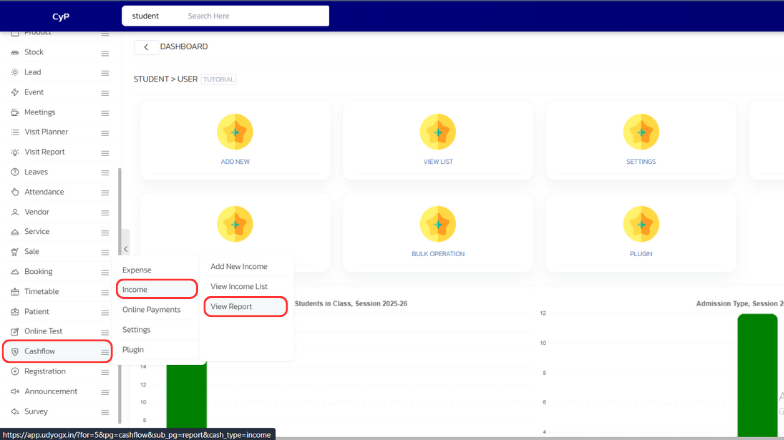784x440 pixels.
Task: Click the Cashflow sidebar icon
Action: point(15,352)
